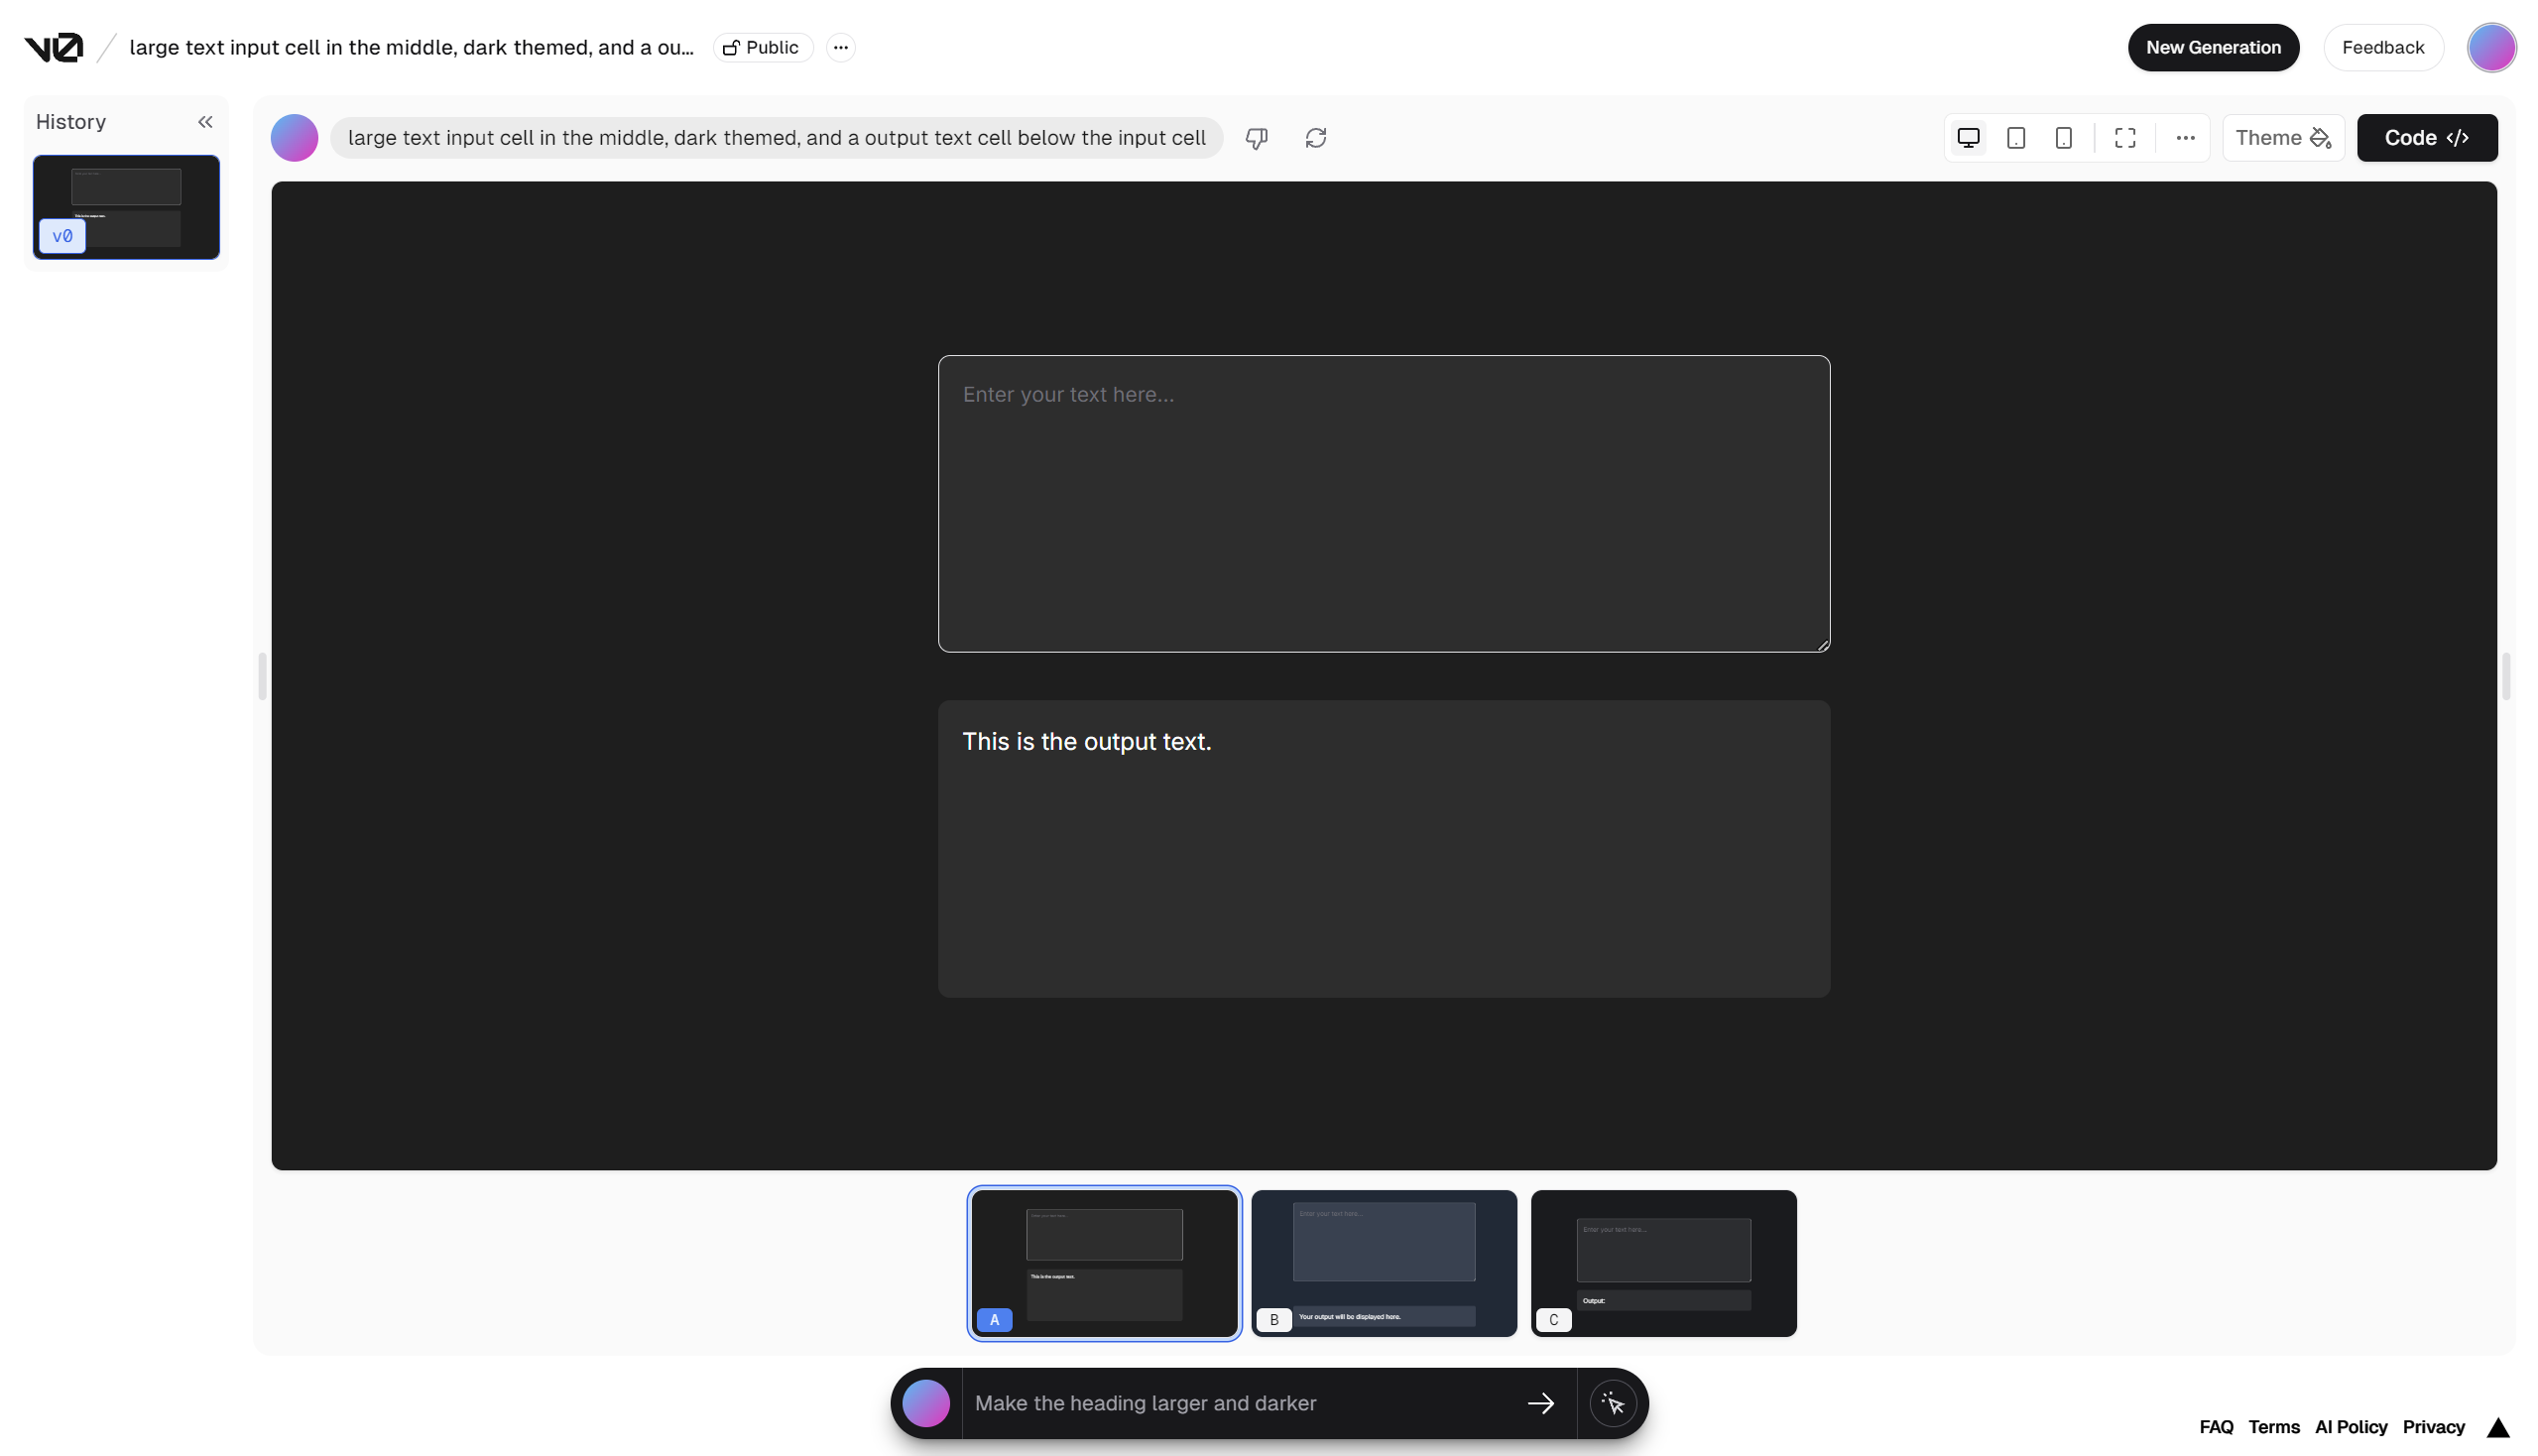Select variant C thumbnail
The image size is (2538, 1456).
[1662, 1262]
